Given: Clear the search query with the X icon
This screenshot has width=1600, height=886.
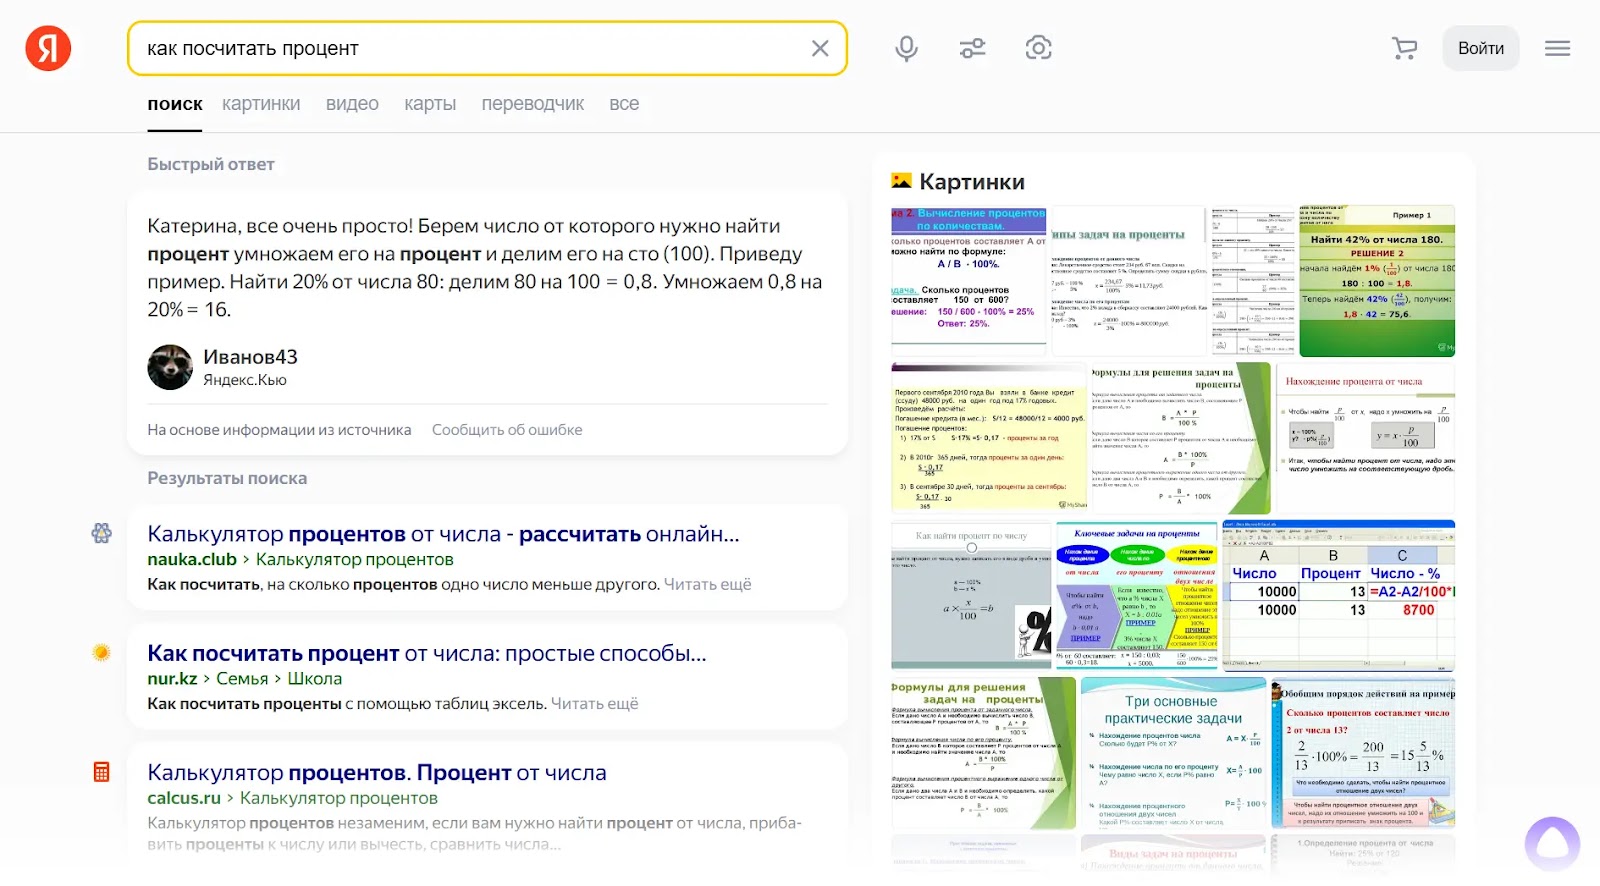Looking at the screenshot, I should coord(820,48).
